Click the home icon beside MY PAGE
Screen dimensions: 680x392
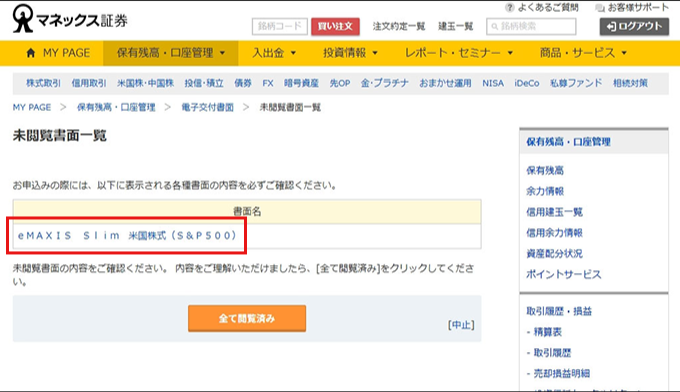(31, 53)
